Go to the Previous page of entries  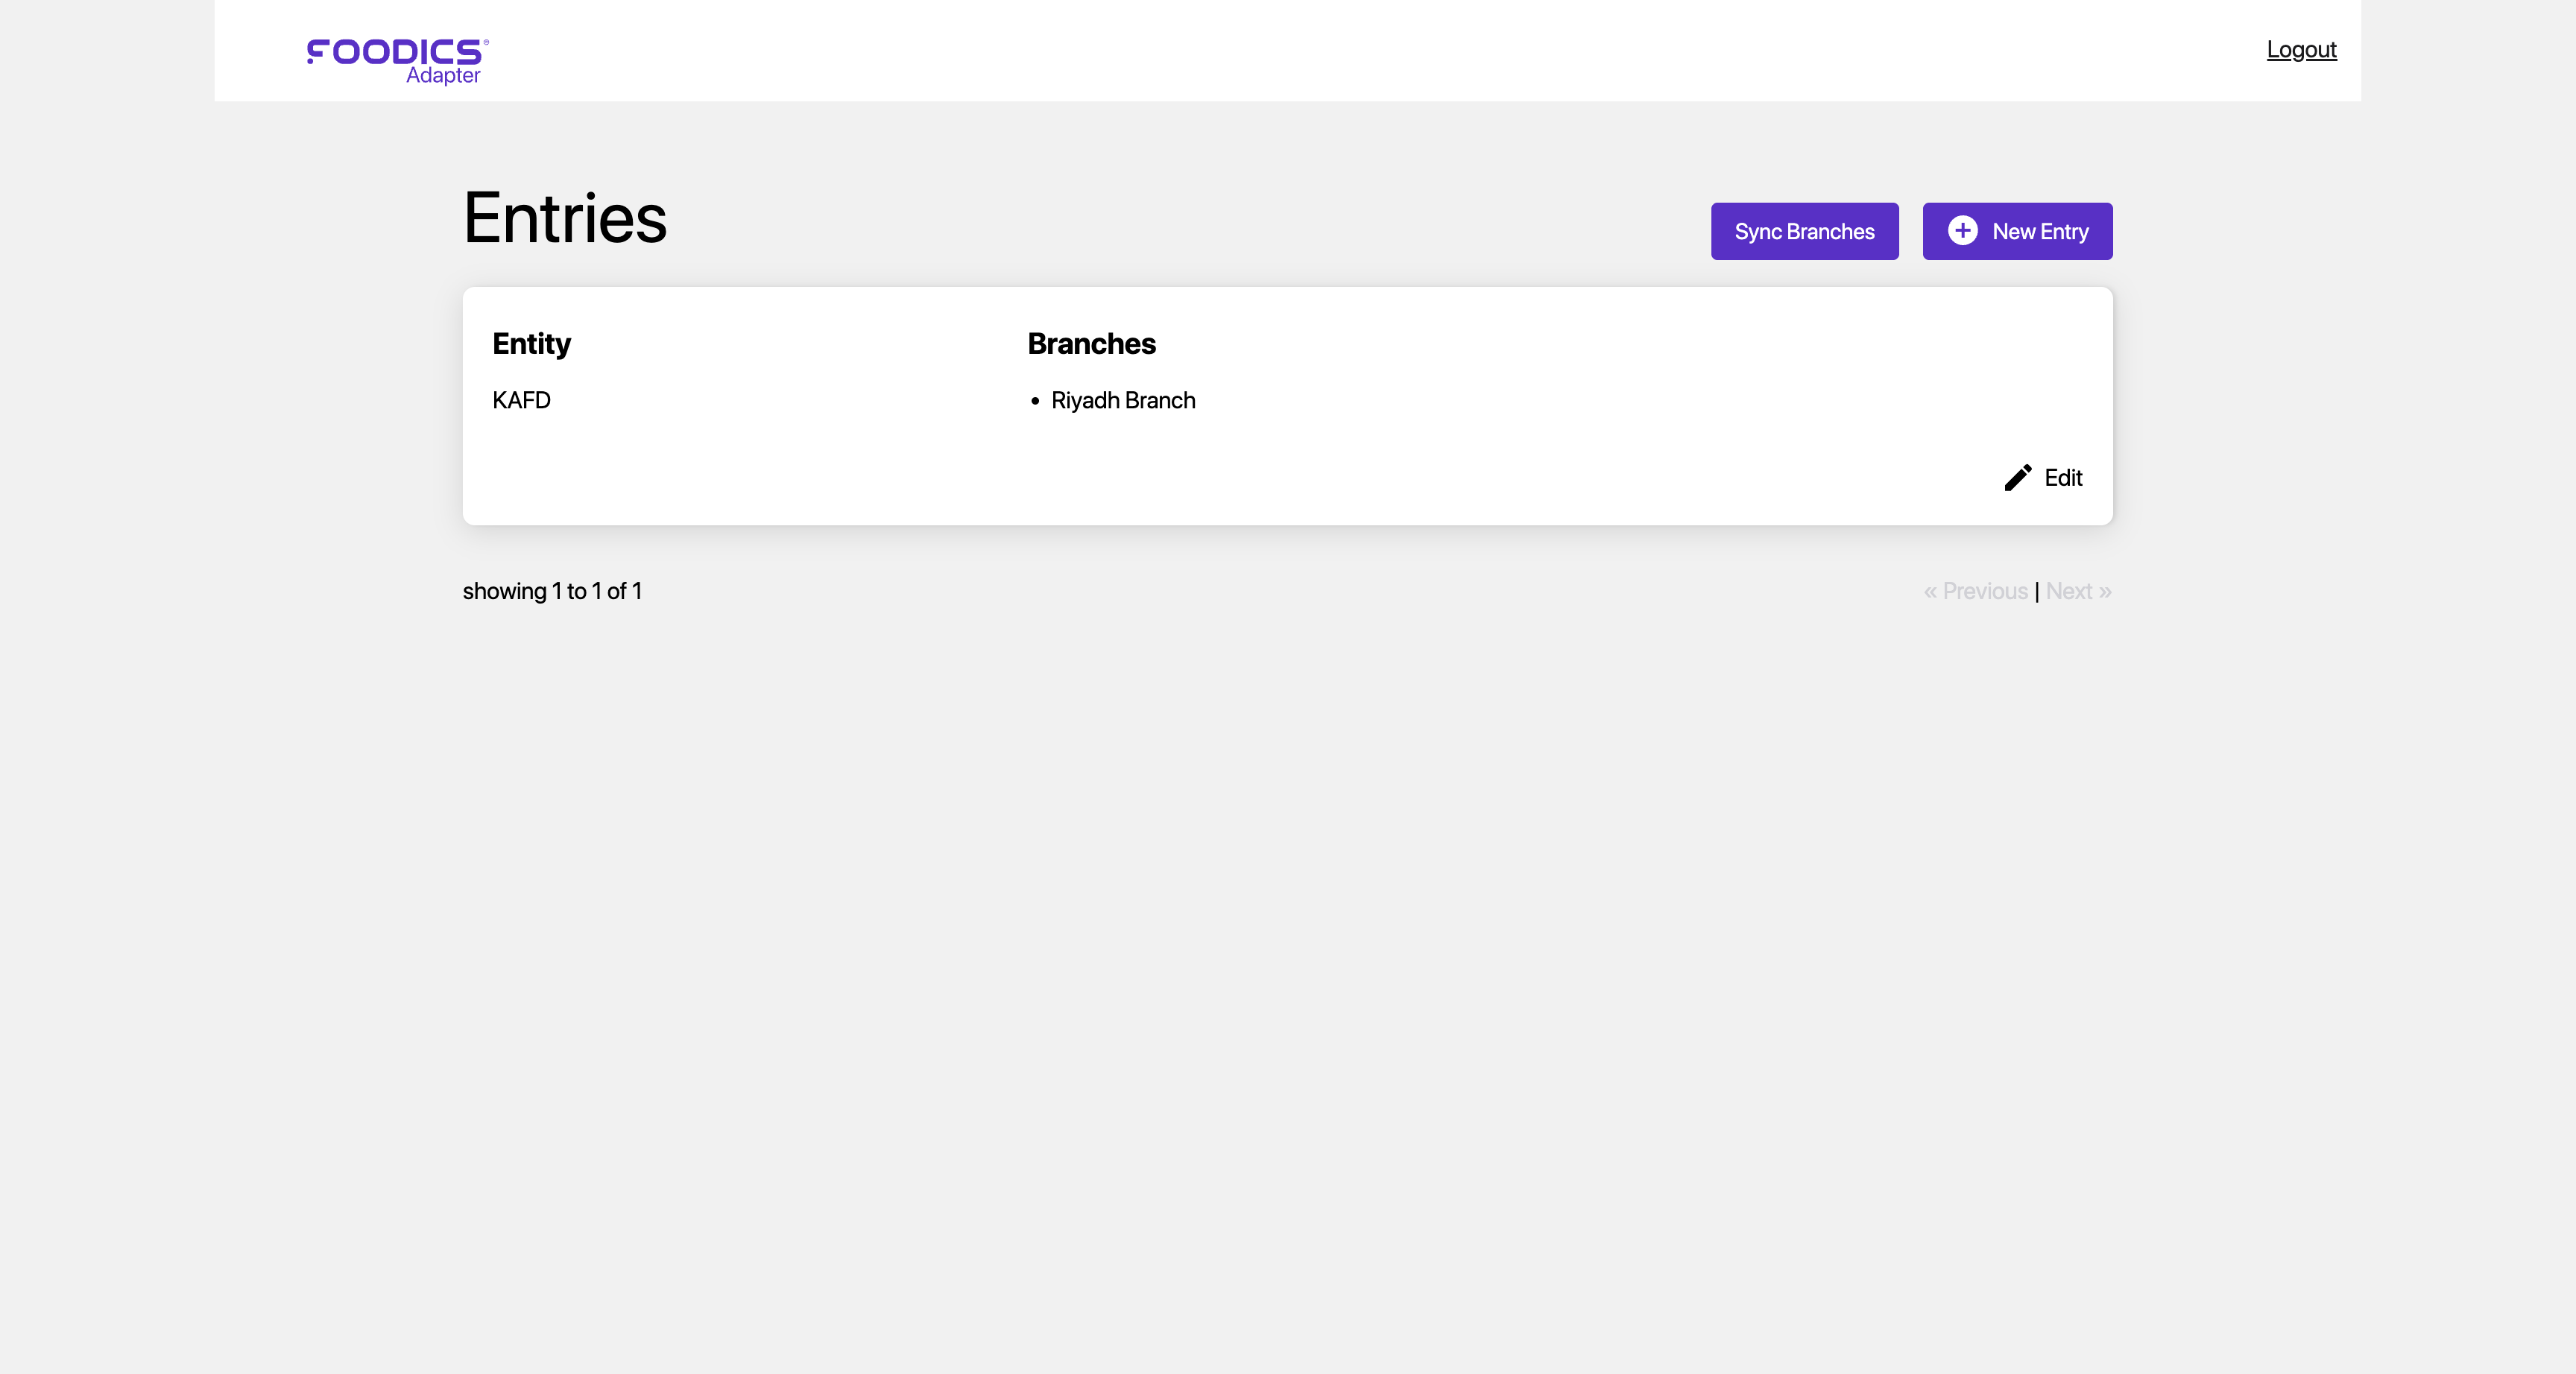click(1973, 591)
